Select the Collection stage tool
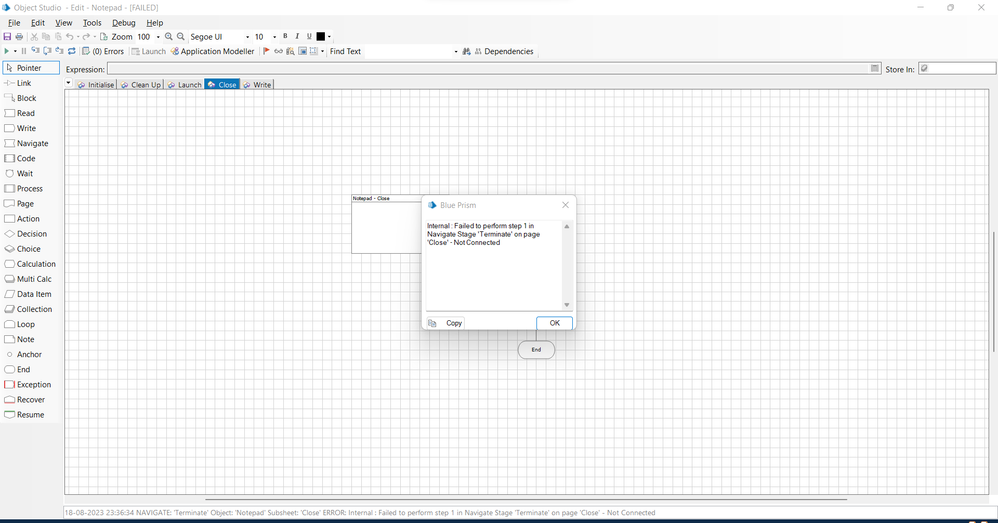 [x=28, y=309]
